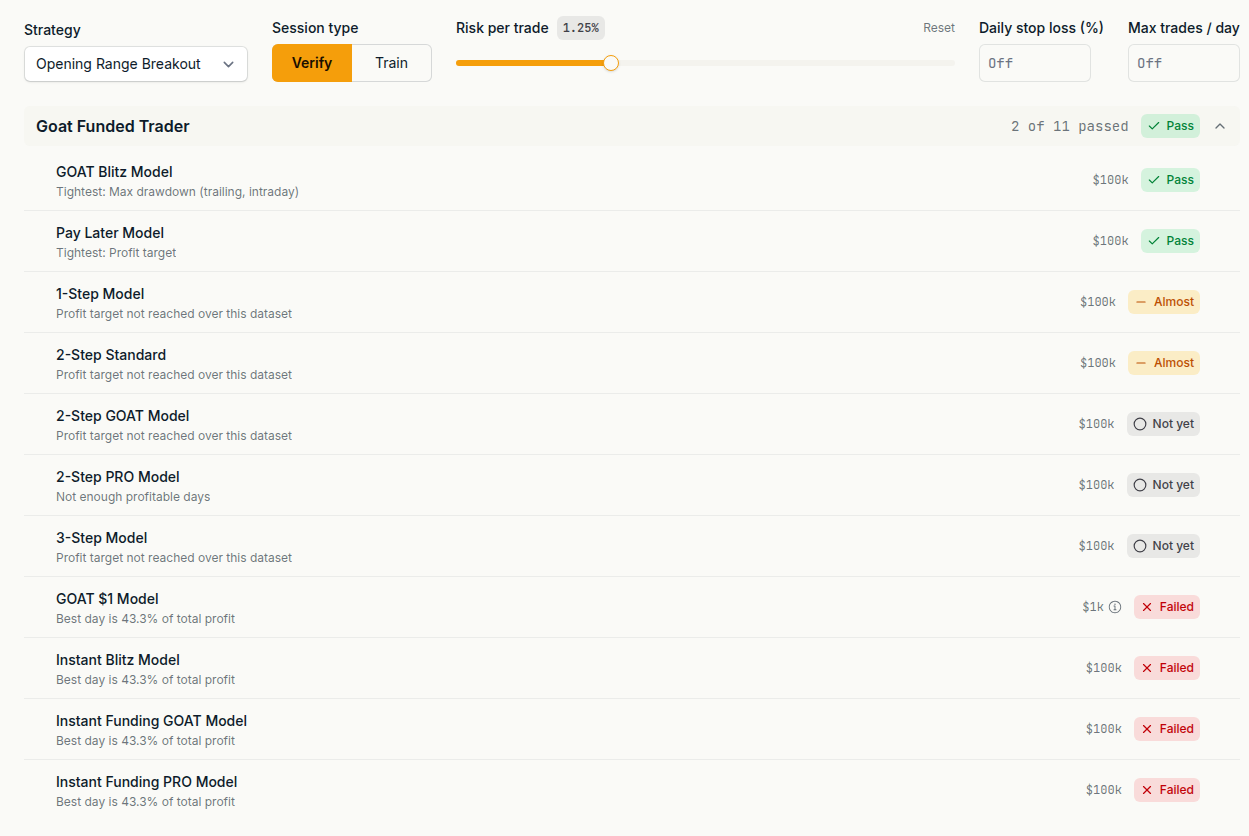Select the Verify session type

coord(312,63)
